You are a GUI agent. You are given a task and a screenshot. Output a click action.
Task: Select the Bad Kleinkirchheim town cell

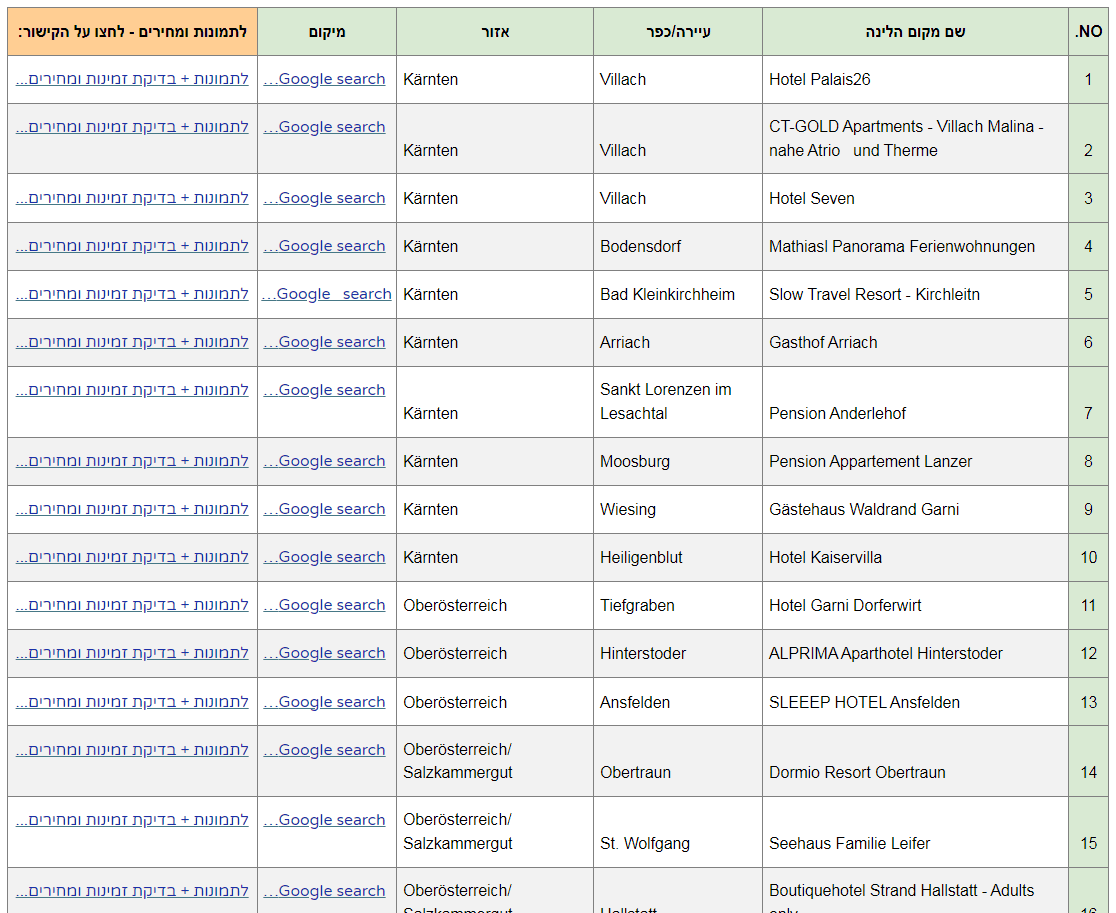click(667, 294)
